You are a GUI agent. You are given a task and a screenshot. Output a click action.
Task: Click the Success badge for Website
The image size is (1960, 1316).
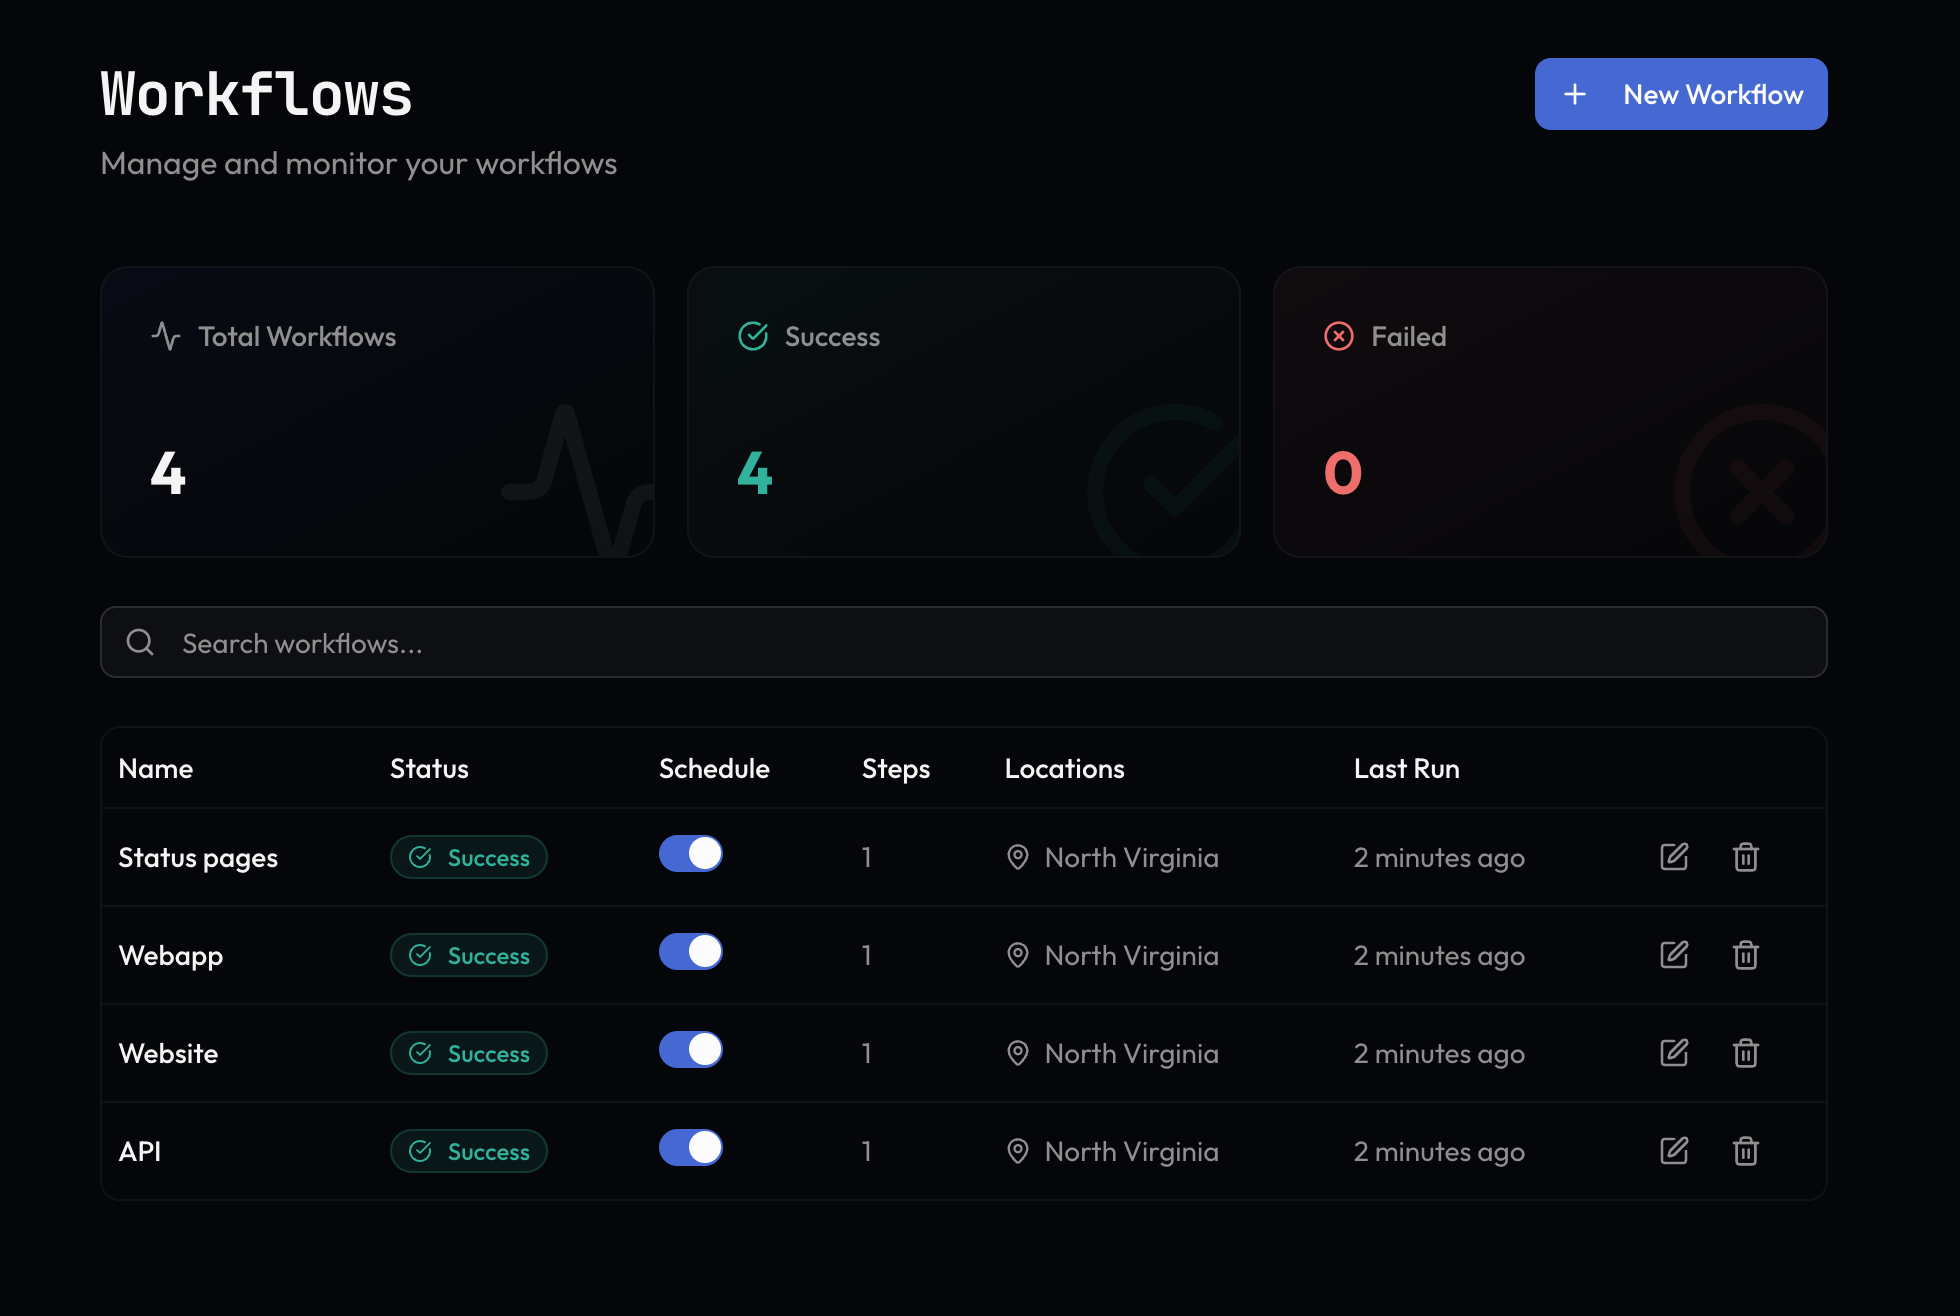coord(468,1053)
